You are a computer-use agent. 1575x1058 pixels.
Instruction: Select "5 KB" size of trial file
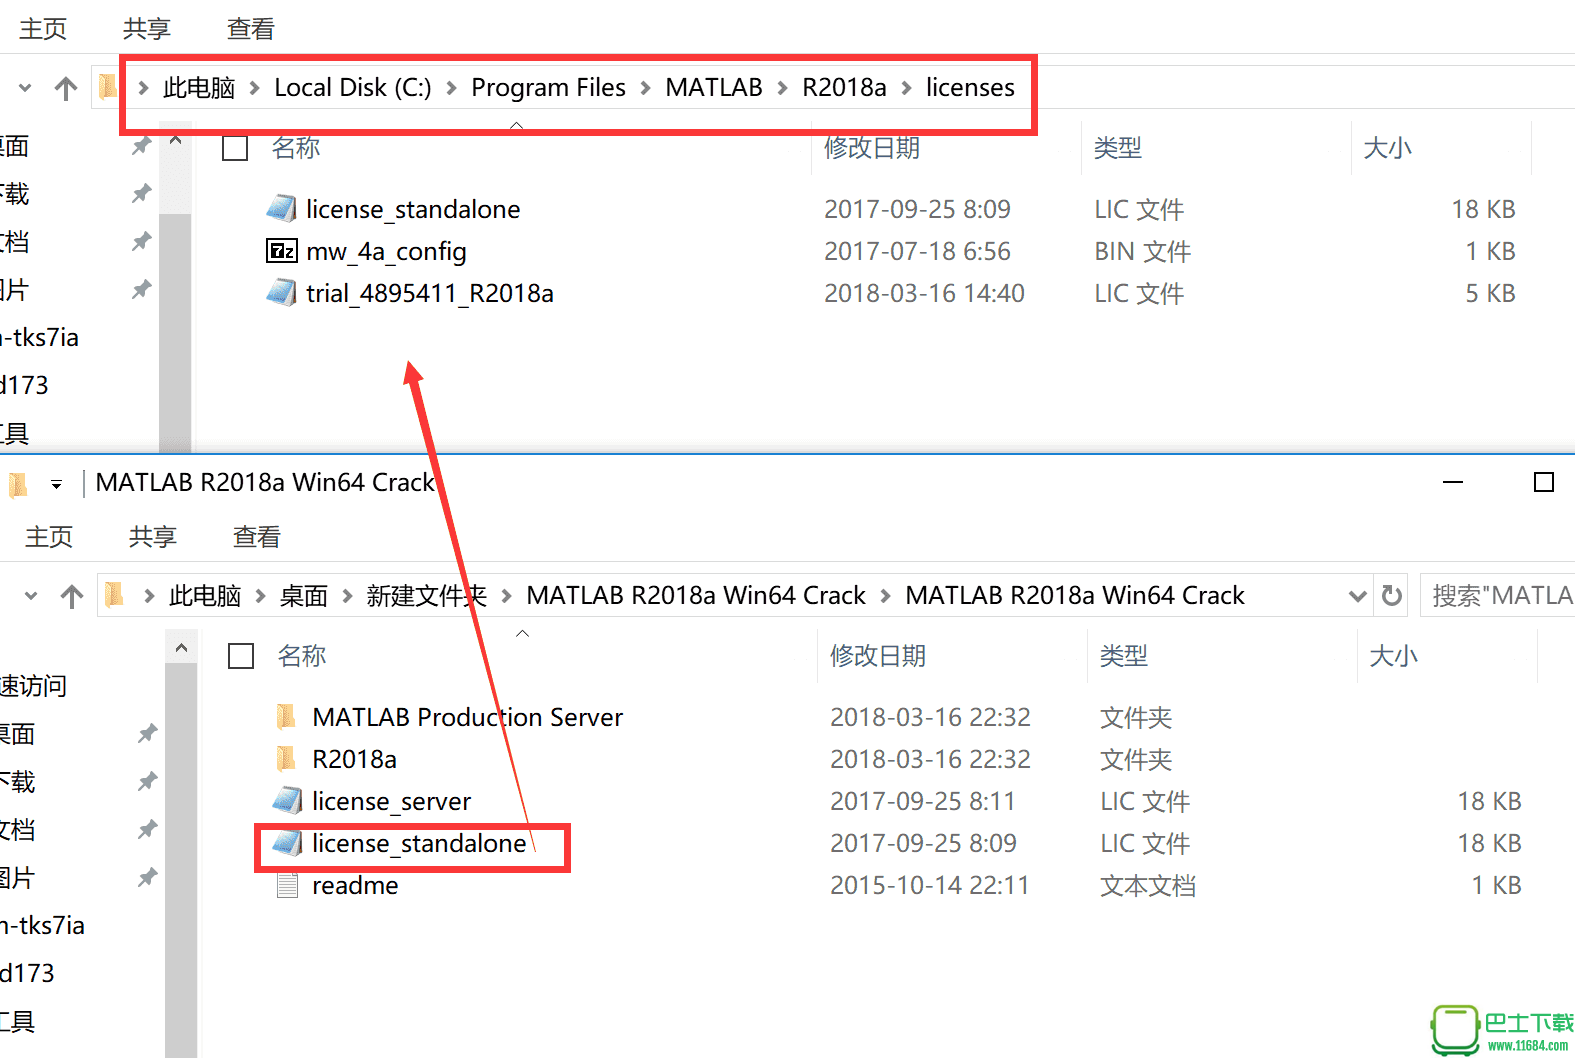[x=1490, y=293]
